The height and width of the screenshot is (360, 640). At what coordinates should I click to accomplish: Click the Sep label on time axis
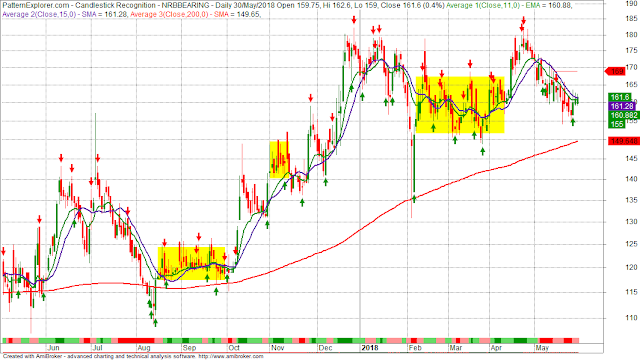pos(189,348)
